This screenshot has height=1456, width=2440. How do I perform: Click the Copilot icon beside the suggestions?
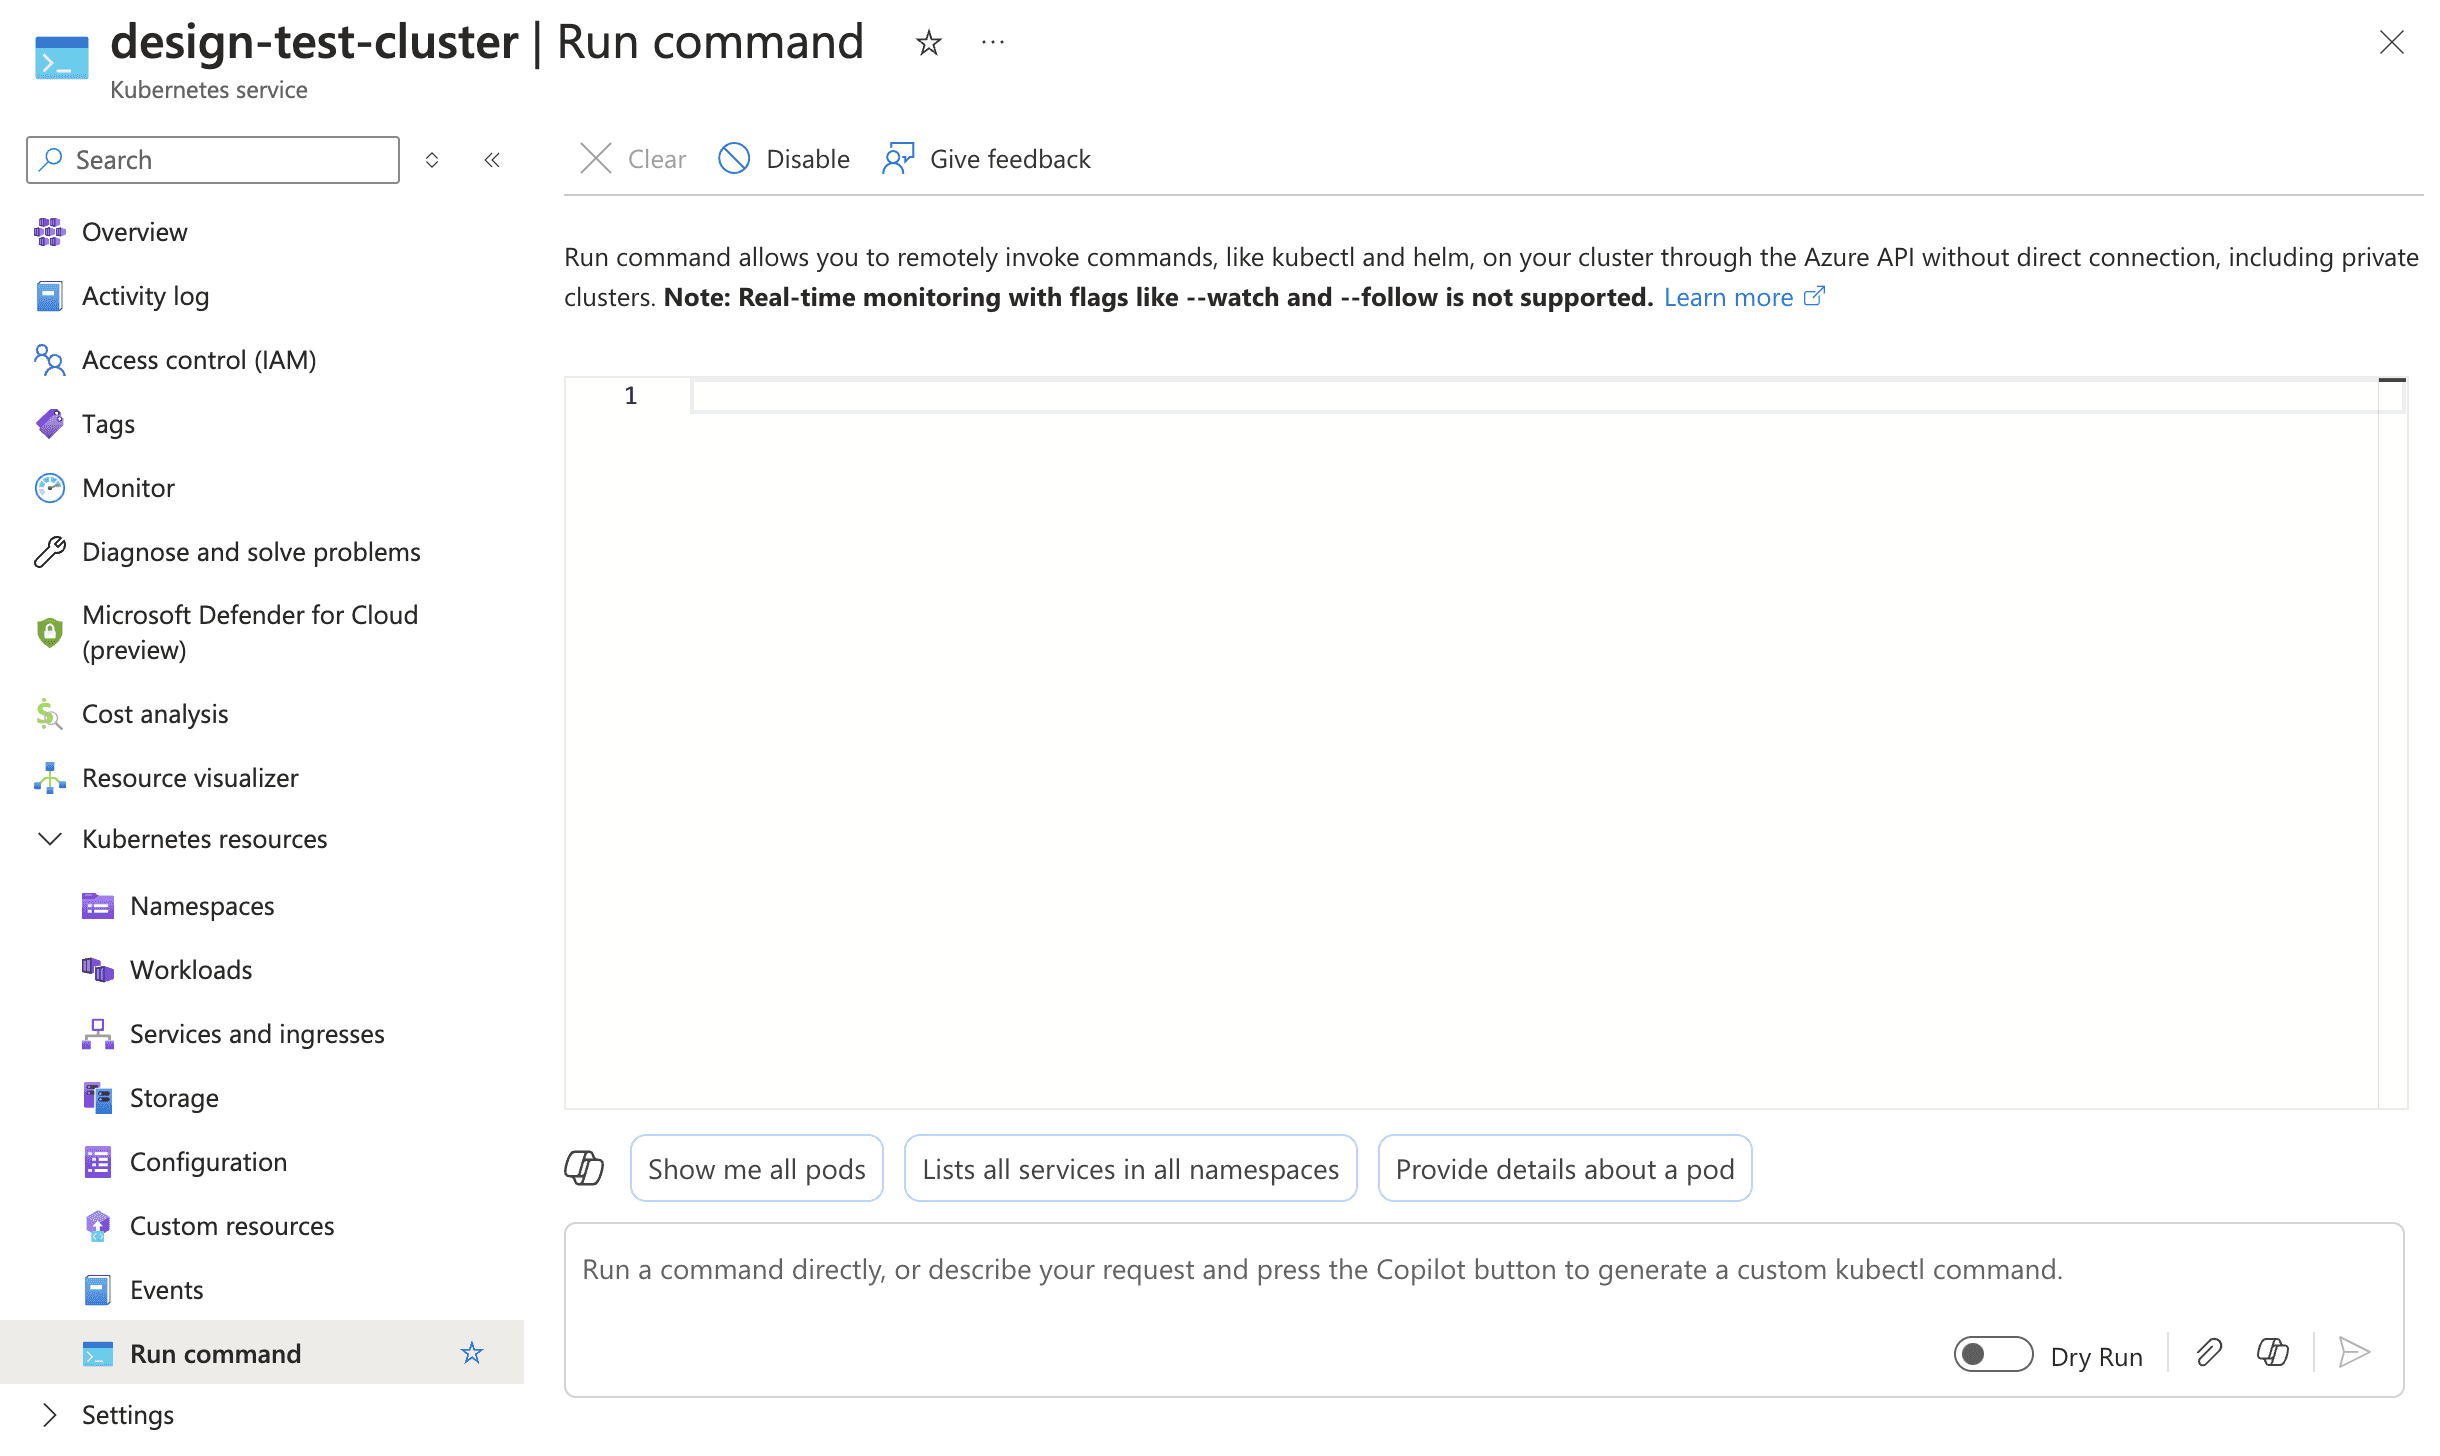pyautogui.click(x=584, y=1168)
